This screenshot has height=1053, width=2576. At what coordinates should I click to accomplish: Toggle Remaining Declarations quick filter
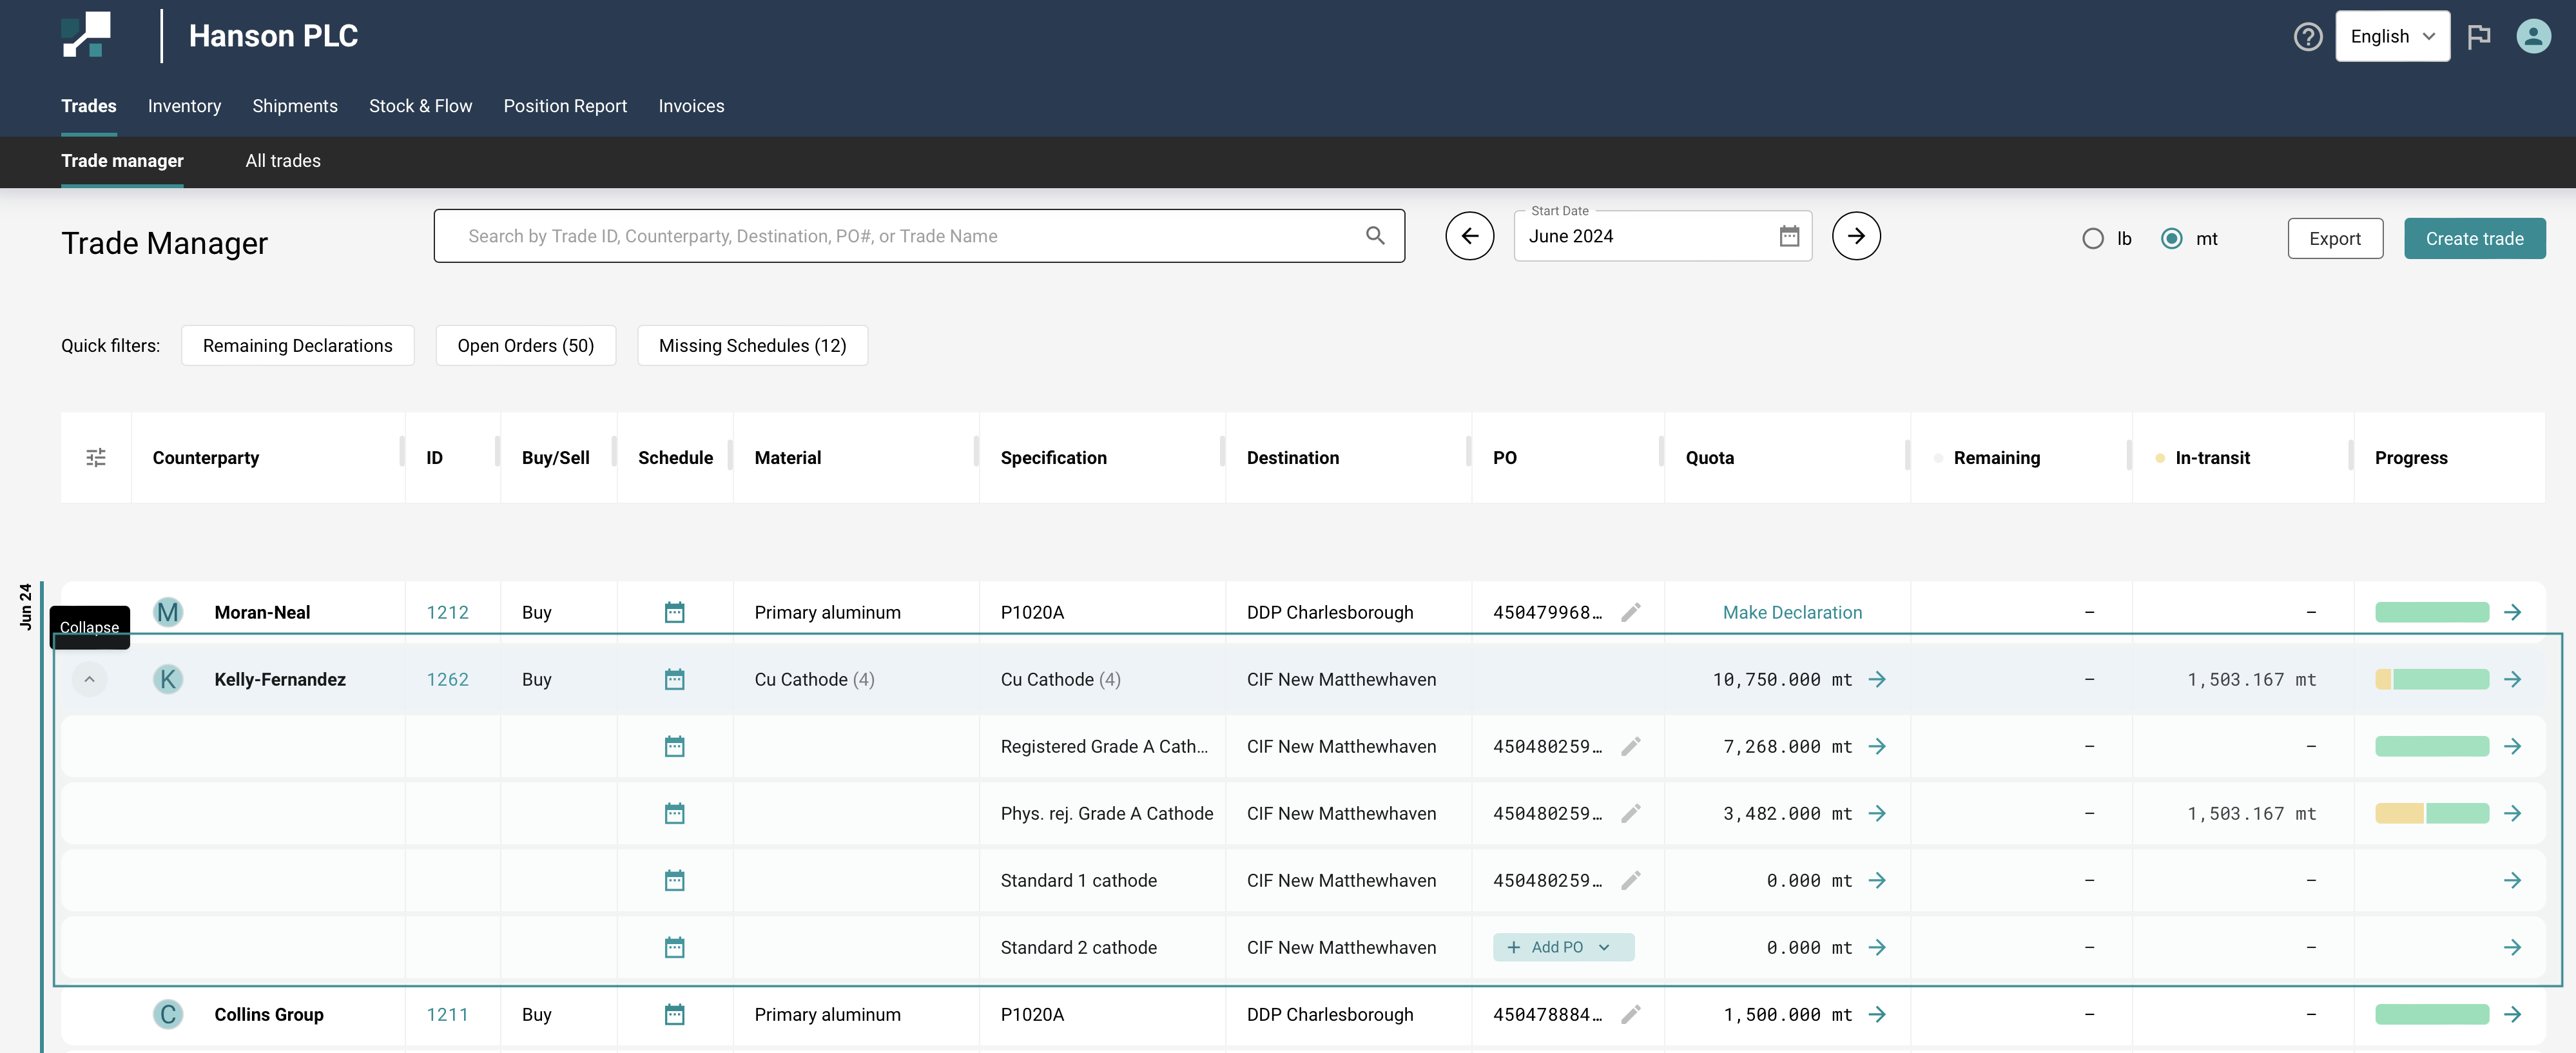click(297, 346)
